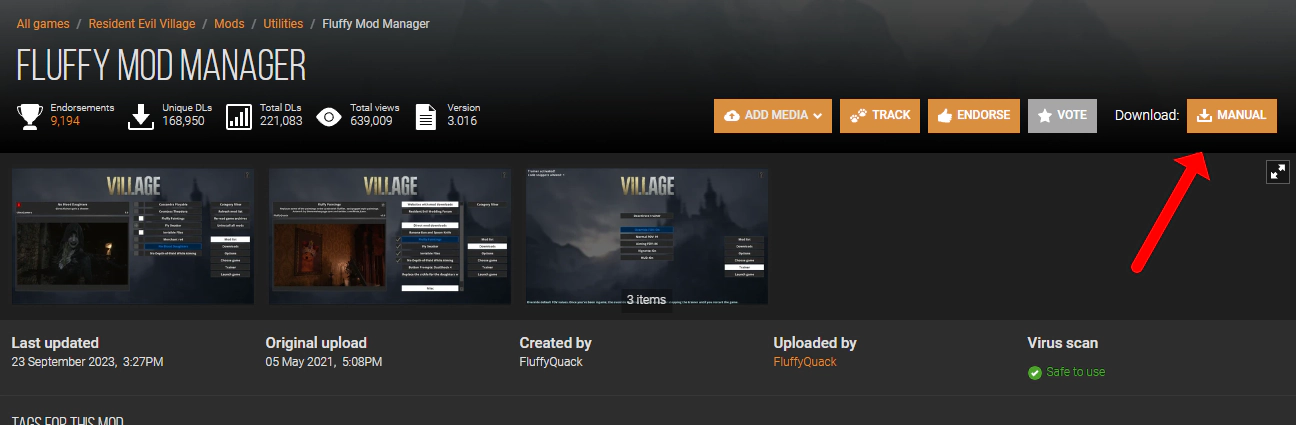1296x425 pixels.
Task: Expand the image gallery to fullscreen
Action: pyautogui.click(x=1278, y=172)
